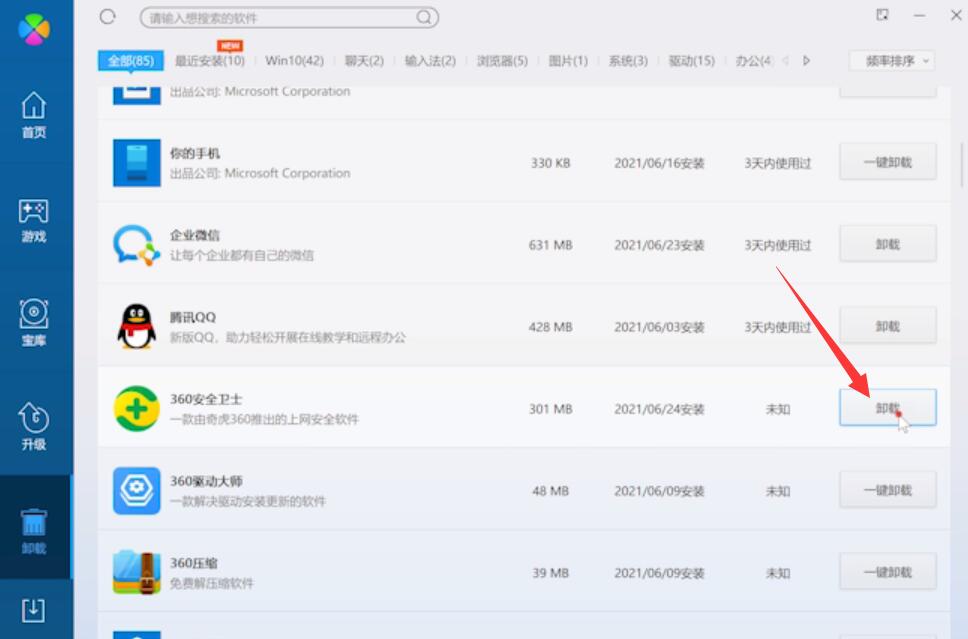Open the 升级 upgrade section
968x639 pixels.
pos(34,427)
